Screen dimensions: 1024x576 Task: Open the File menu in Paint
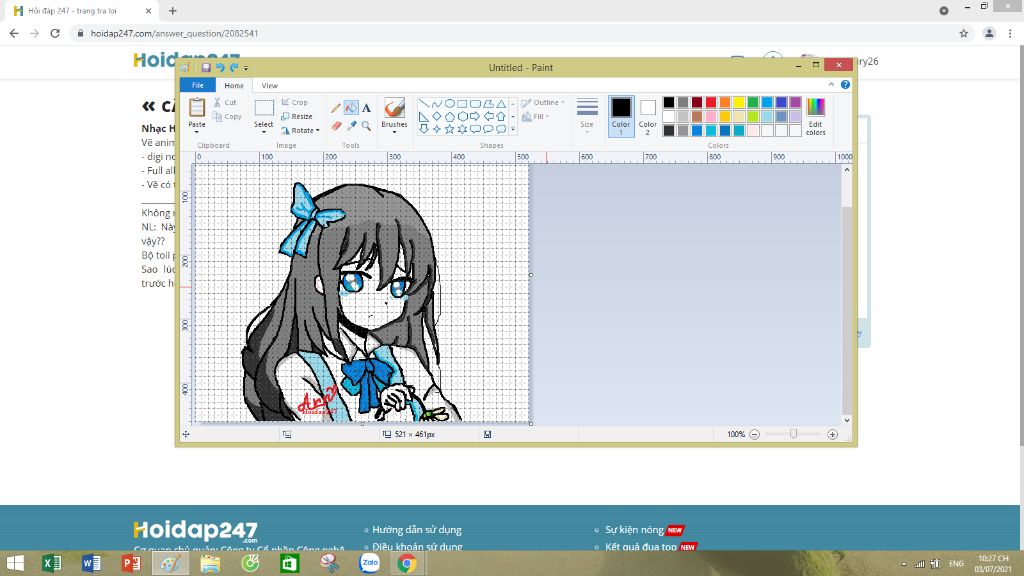(197, 86)
